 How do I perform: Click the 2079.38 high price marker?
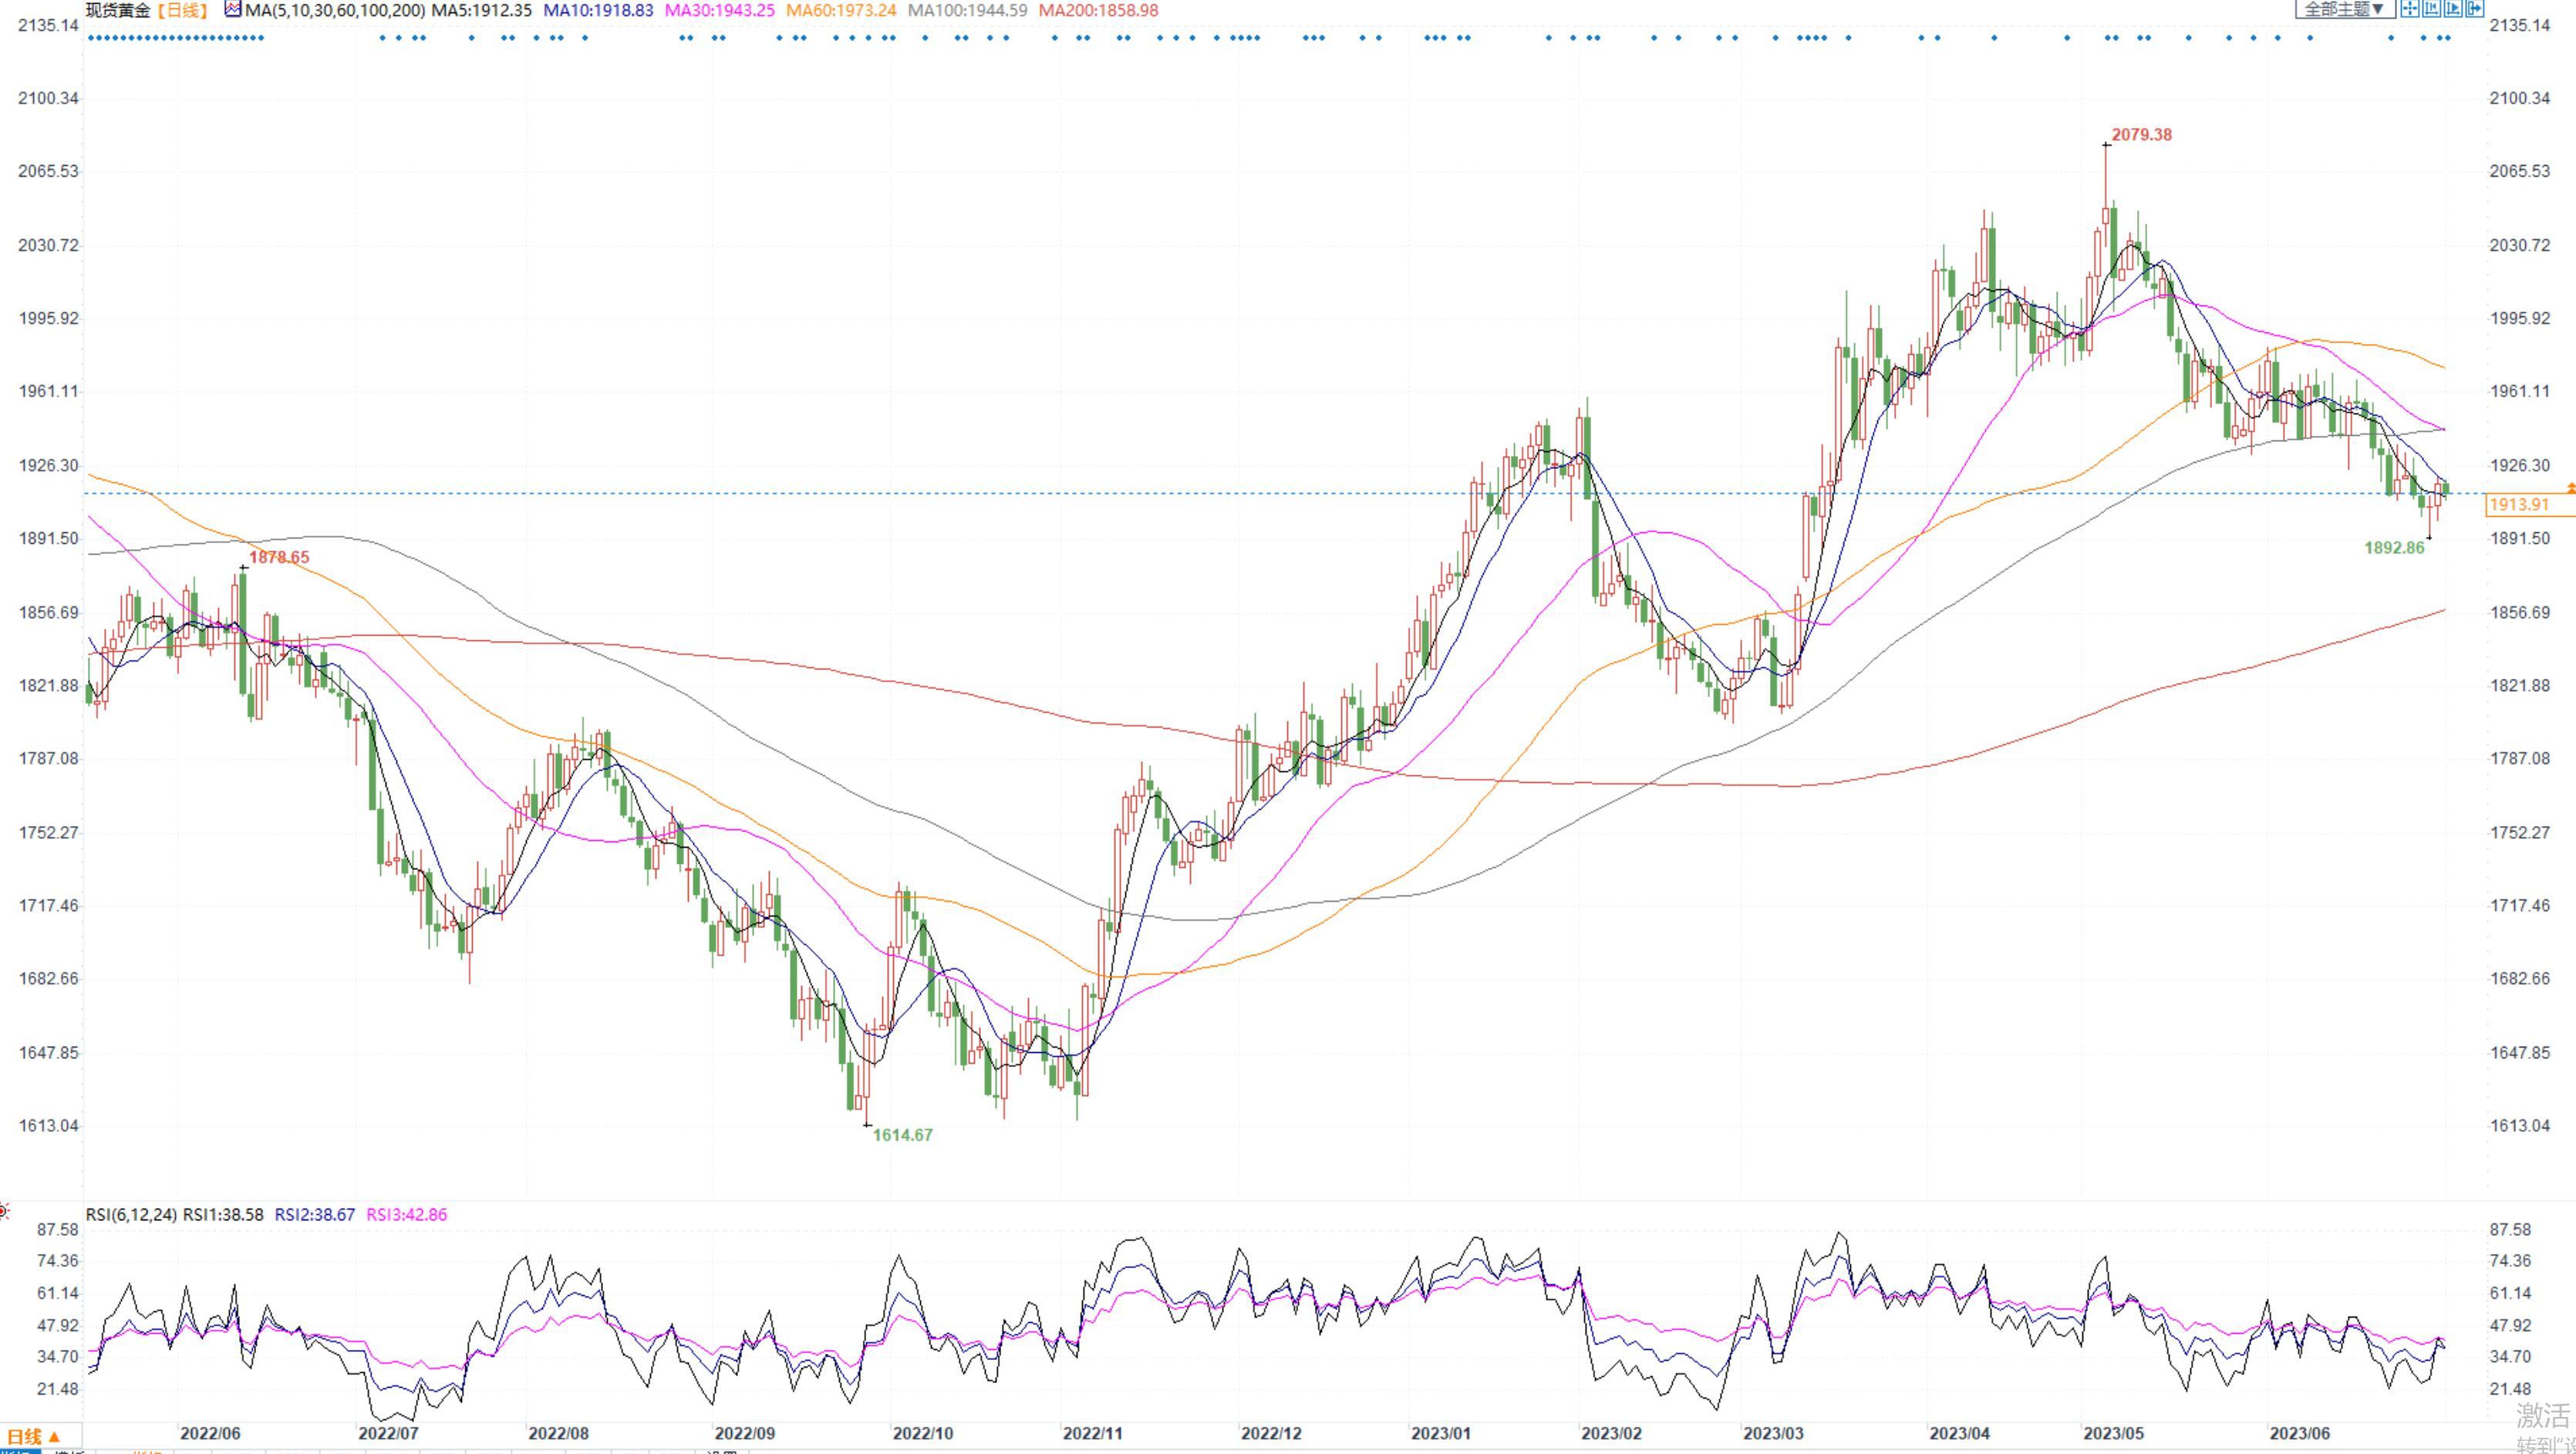coord(2141,135)
